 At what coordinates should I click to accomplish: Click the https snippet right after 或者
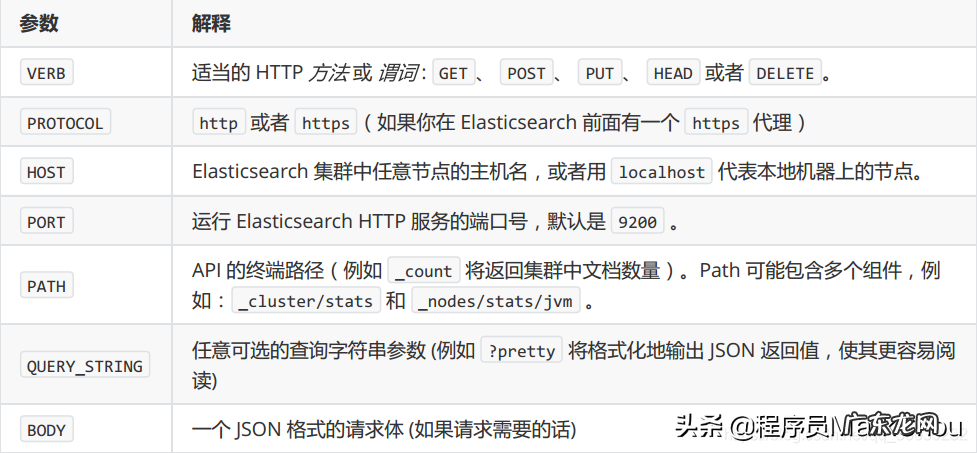(x=326, y=123)
